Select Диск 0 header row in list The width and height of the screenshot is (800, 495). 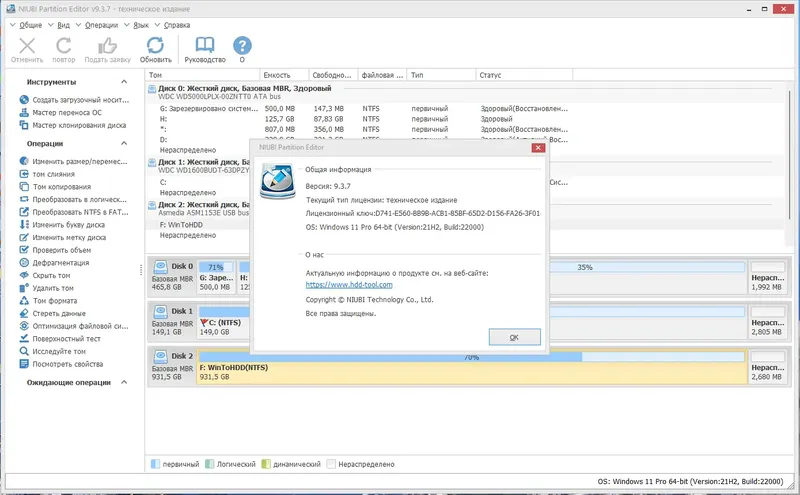point(466,92)
